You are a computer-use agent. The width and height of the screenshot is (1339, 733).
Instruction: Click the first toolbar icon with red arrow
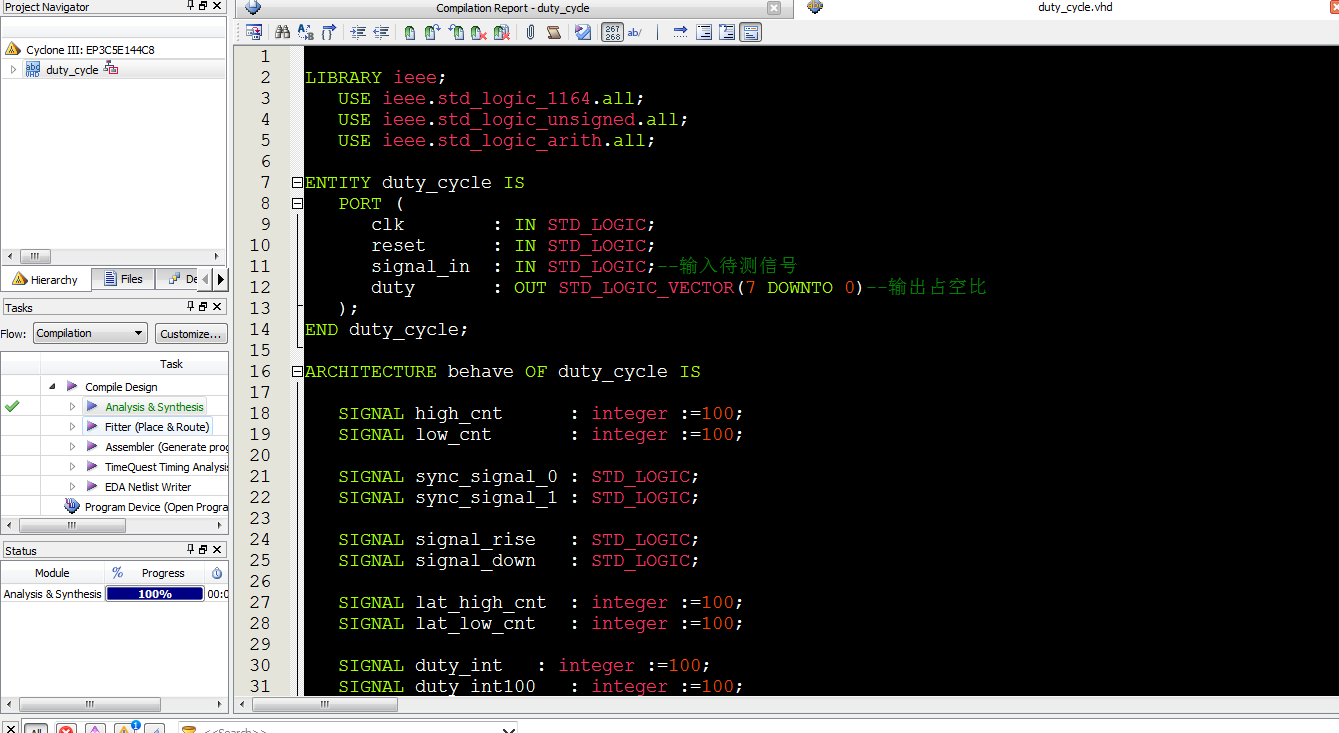click(254, 32)
